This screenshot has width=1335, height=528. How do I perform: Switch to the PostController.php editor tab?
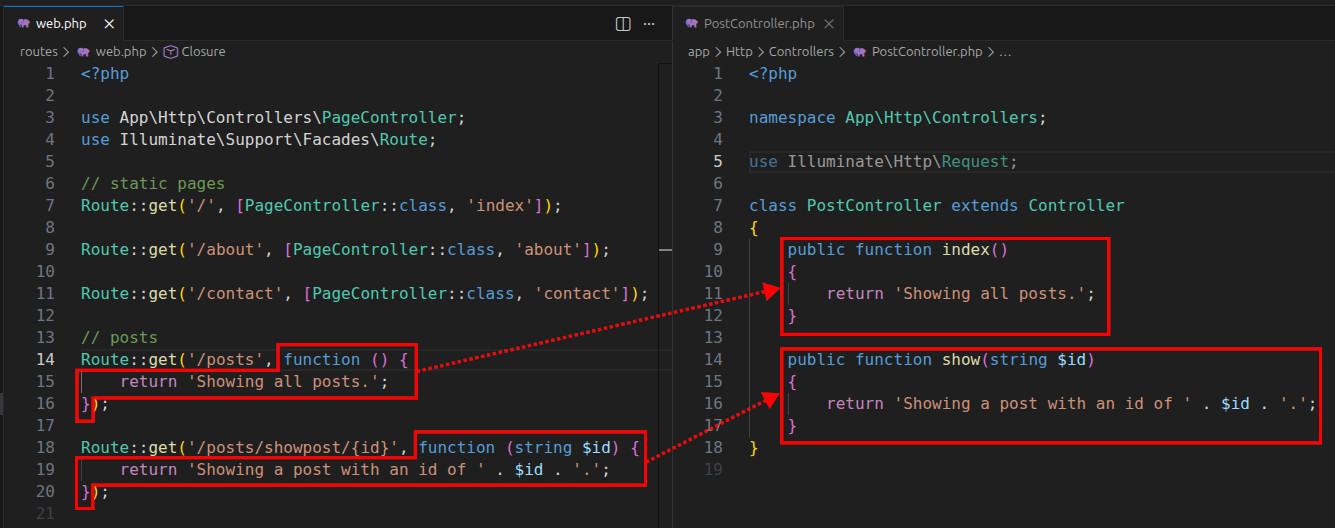(759, 23)
